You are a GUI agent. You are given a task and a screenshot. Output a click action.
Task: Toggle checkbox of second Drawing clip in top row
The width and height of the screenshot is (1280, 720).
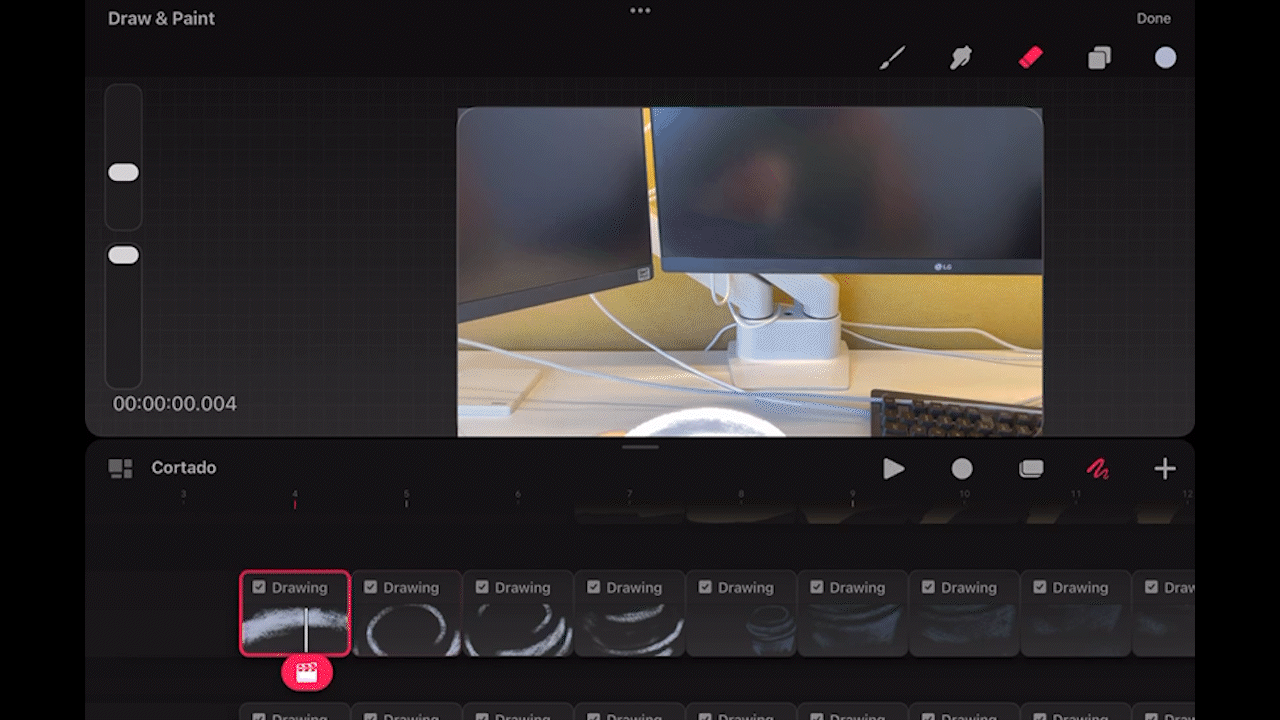[371, 587]
